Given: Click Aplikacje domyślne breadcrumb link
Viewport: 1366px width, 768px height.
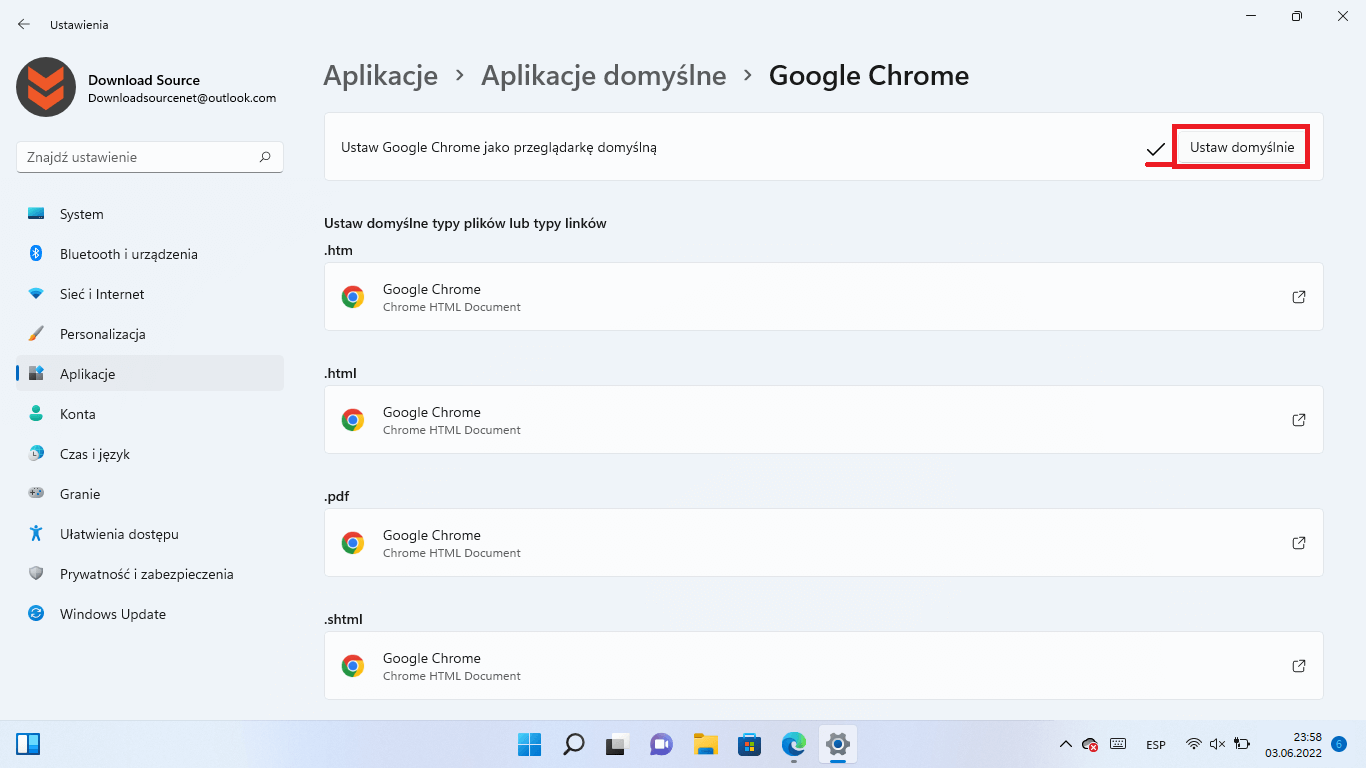Looking at the screenshot, I should 604,75.
